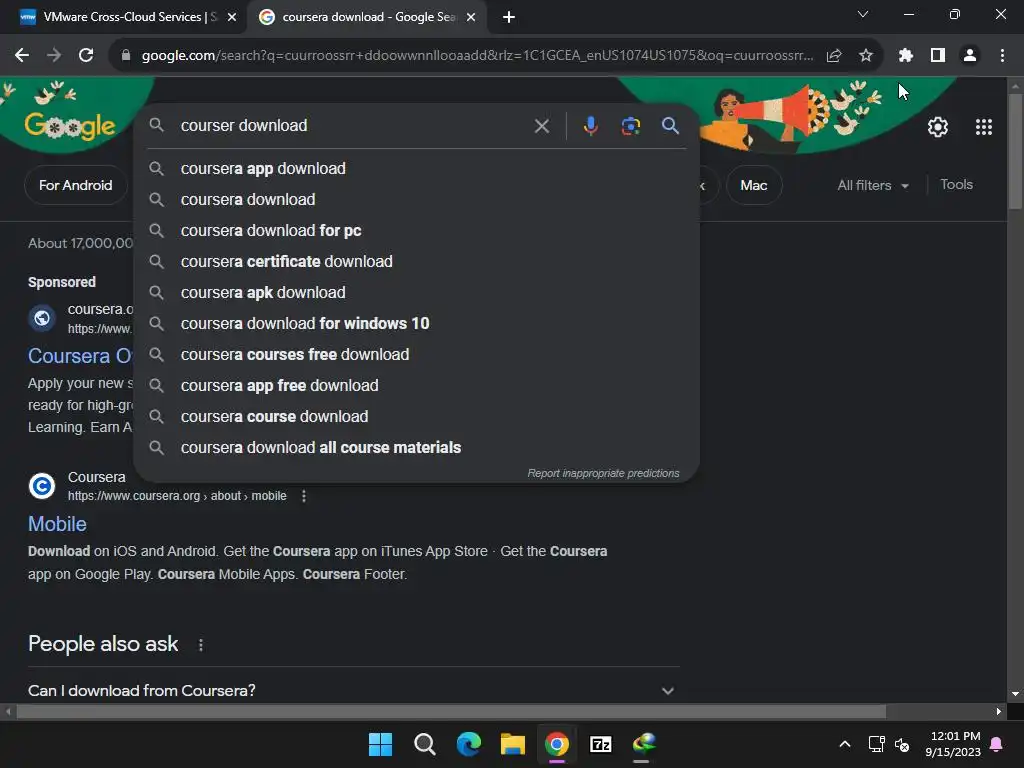Open the tab search chevron in Chrome
This screenshot has height=768, width=1024.
[x=863, y=14]
